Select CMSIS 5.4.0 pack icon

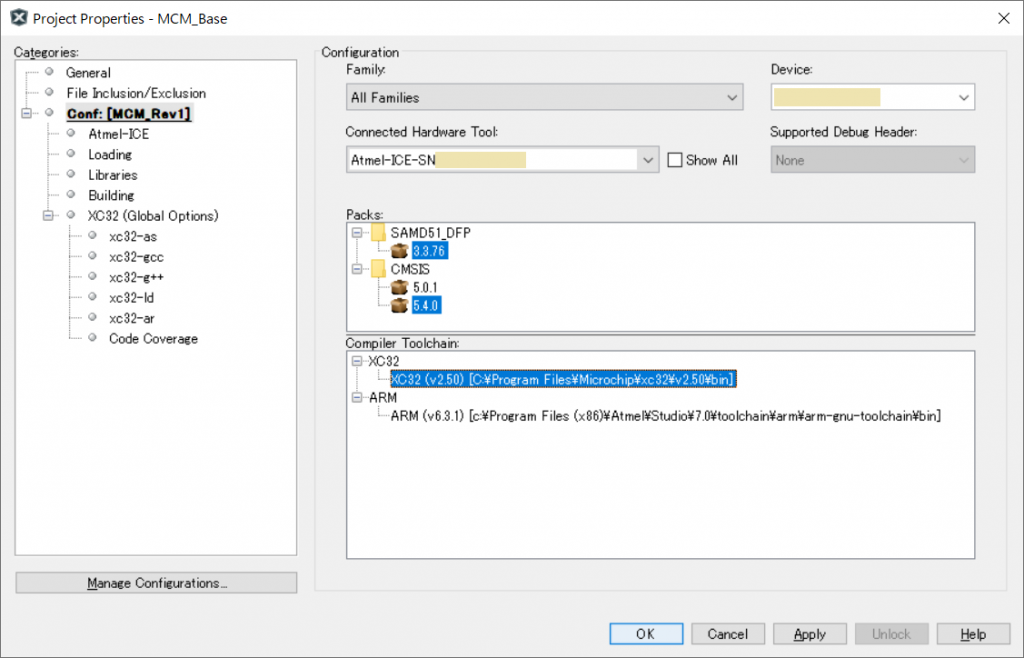point(400,305)
